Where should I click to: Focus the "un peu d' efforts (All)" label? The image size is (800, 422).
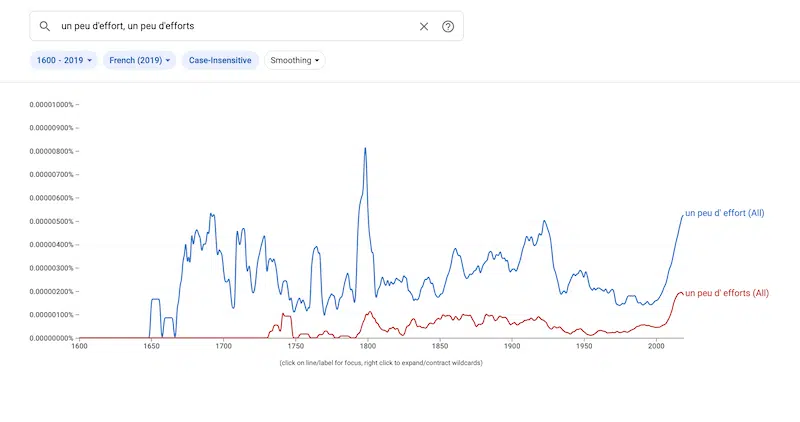727,292
